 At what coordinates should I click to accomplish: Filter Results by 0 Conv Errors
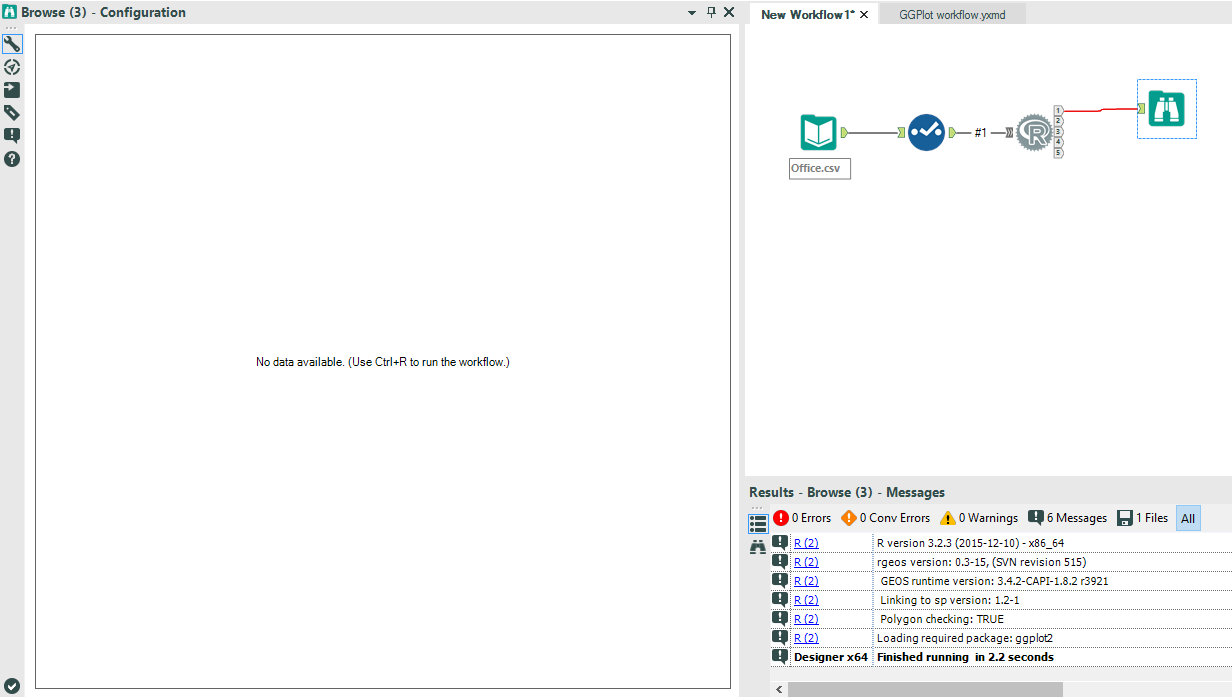[x=885, y=518]
